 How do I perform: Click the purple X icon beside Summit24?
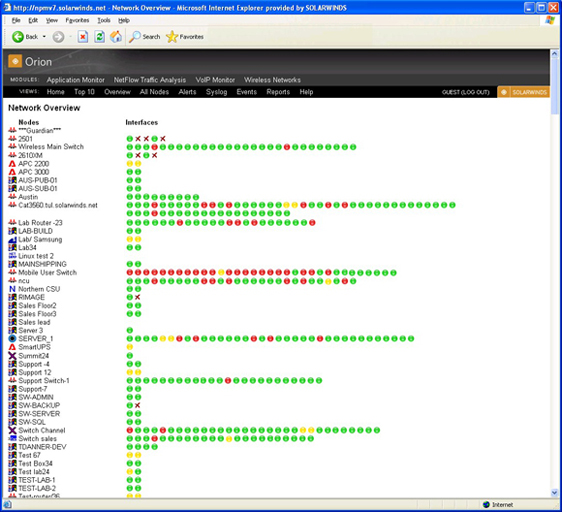coord(12,356)
